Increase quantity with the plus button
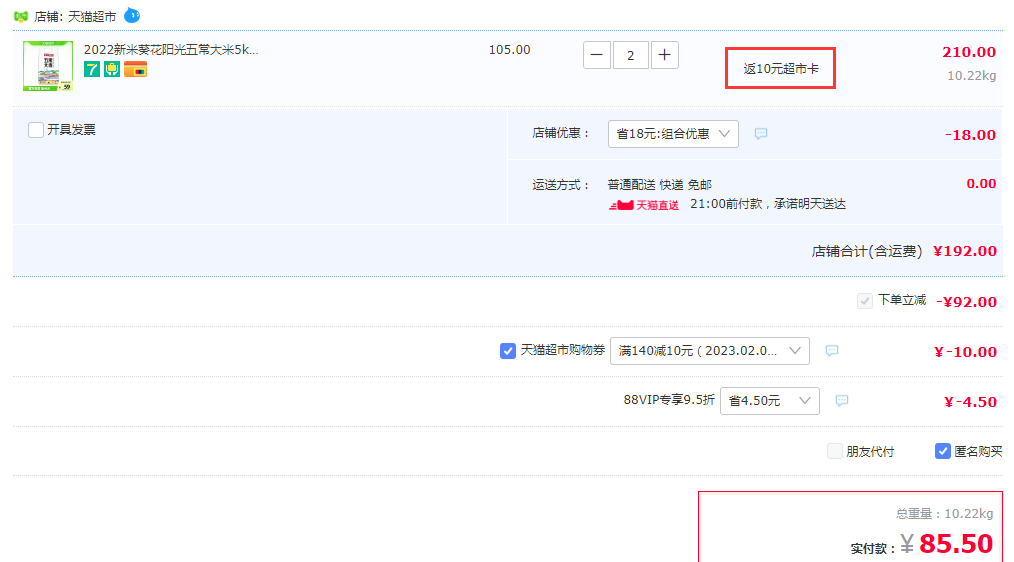The width and height of the screenshot is (1014, 562). 664,55
